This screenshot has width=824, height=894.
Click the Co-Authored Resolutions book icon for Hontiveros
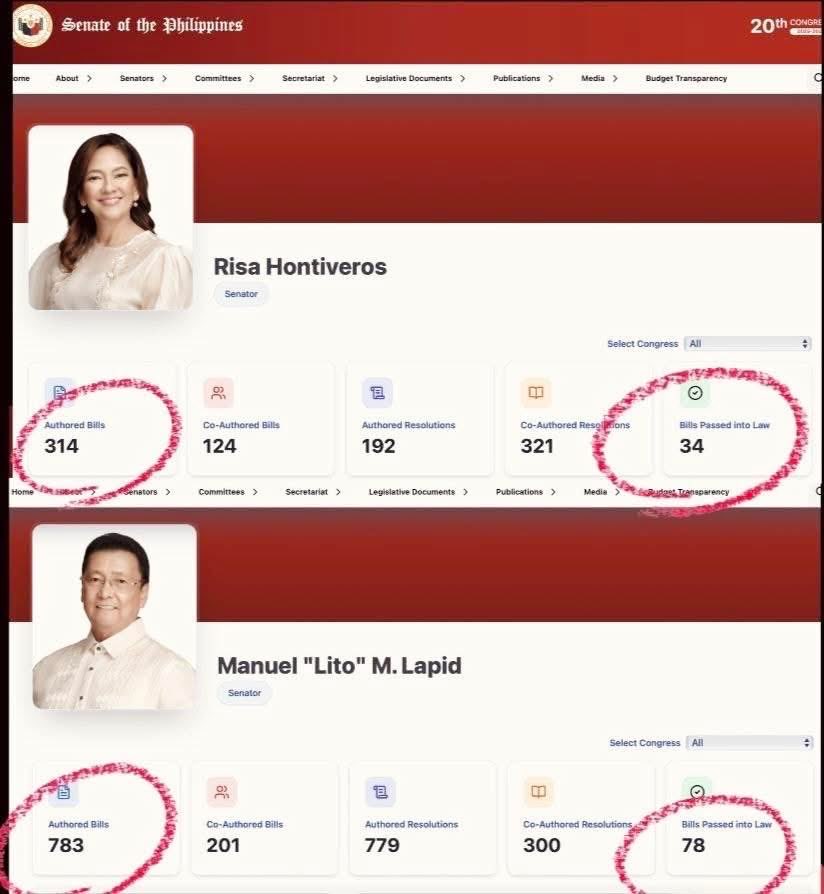(536, 393)
